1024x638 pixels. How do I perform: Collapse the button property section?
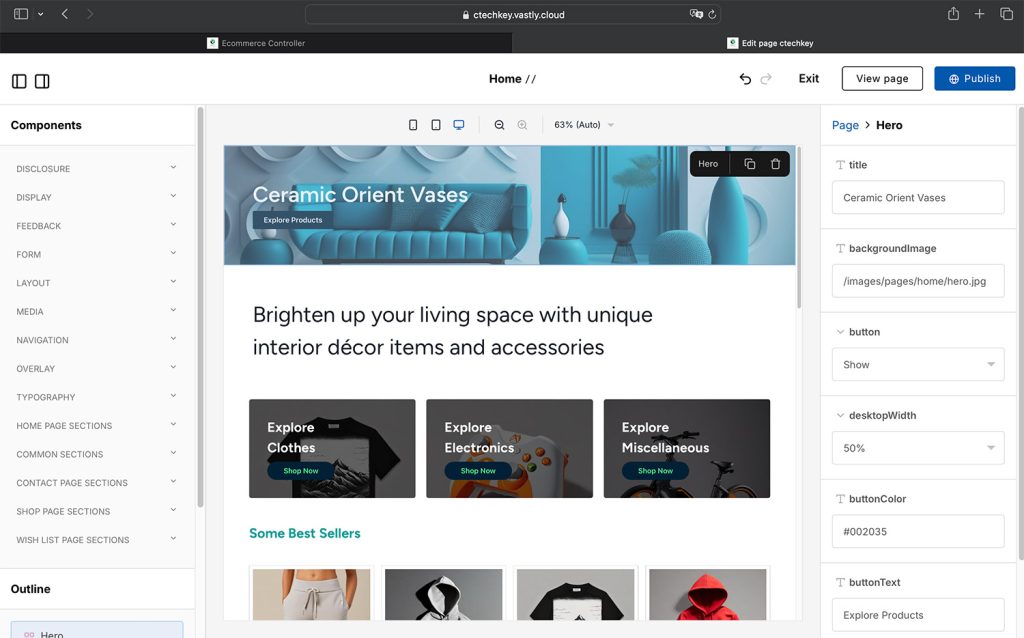tap(840, 332)
